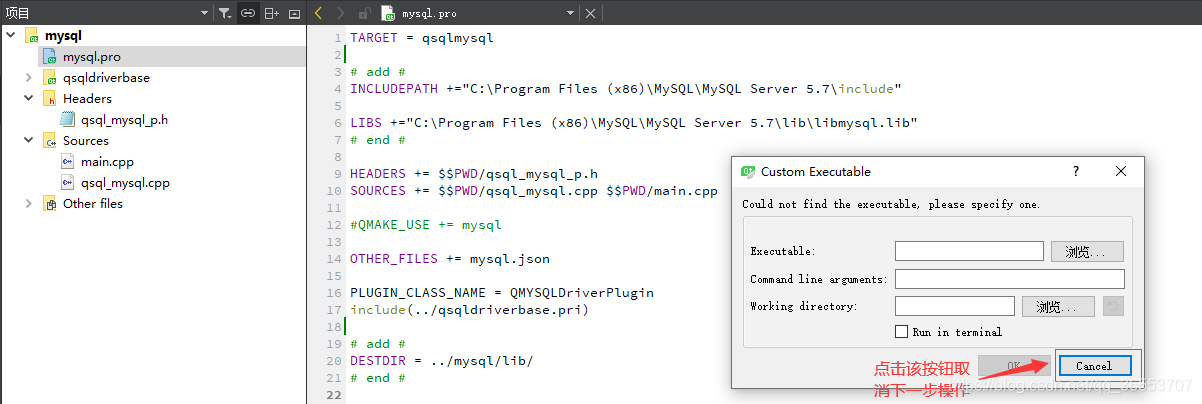
Task: Click the Headers folder icon
Action: click(50, 98)
